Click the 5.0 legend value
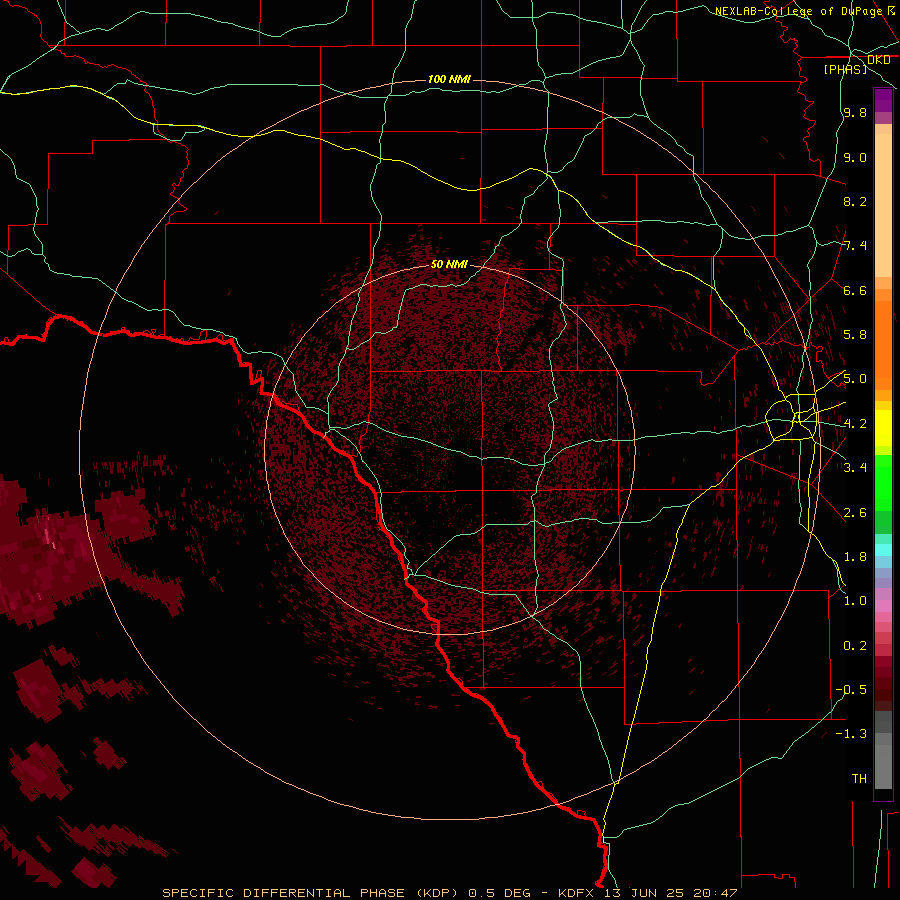Viewport: 900px width, 900px height. click(855, 379)
